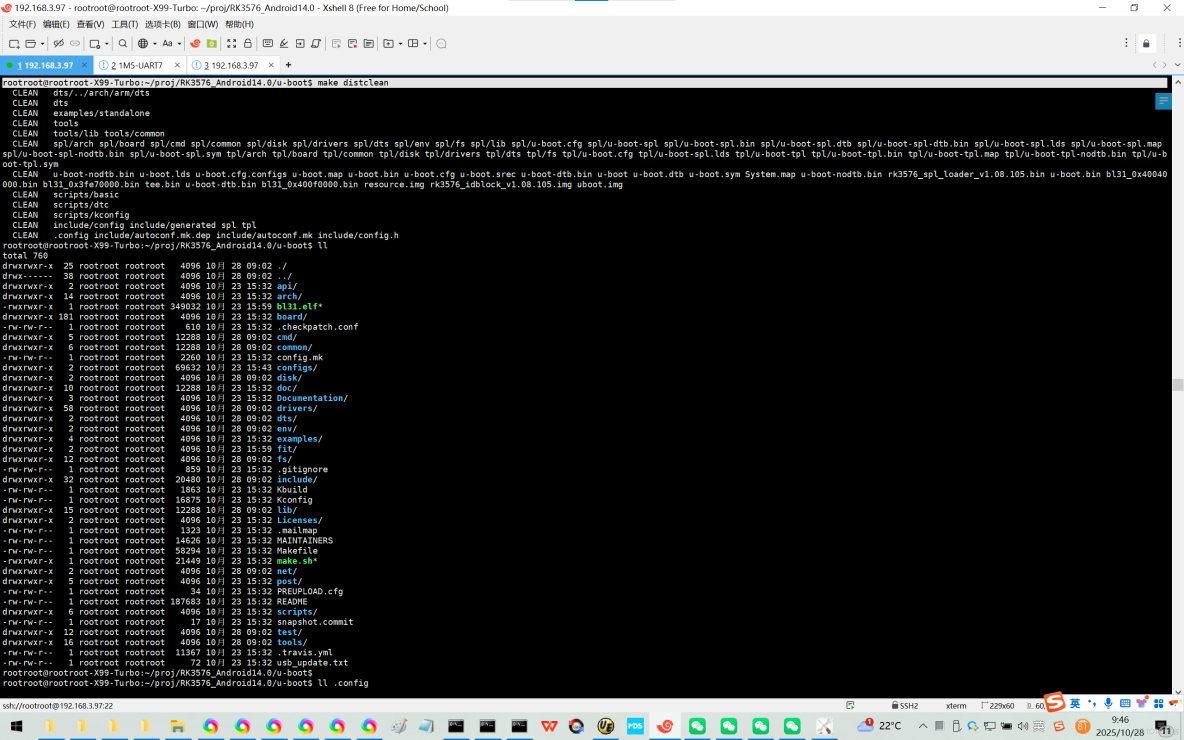1184x740 pixels.
Task: Expand the Open session dropdown arrow
Action: (42, 44)
